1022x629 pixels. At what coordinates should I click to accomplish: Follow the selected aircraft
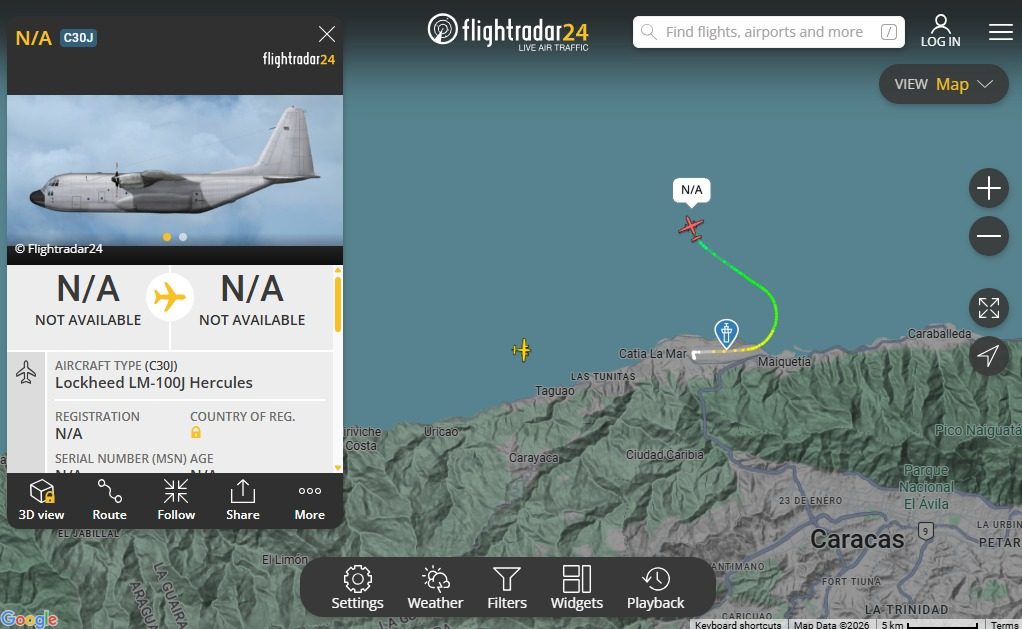[176, 500]
